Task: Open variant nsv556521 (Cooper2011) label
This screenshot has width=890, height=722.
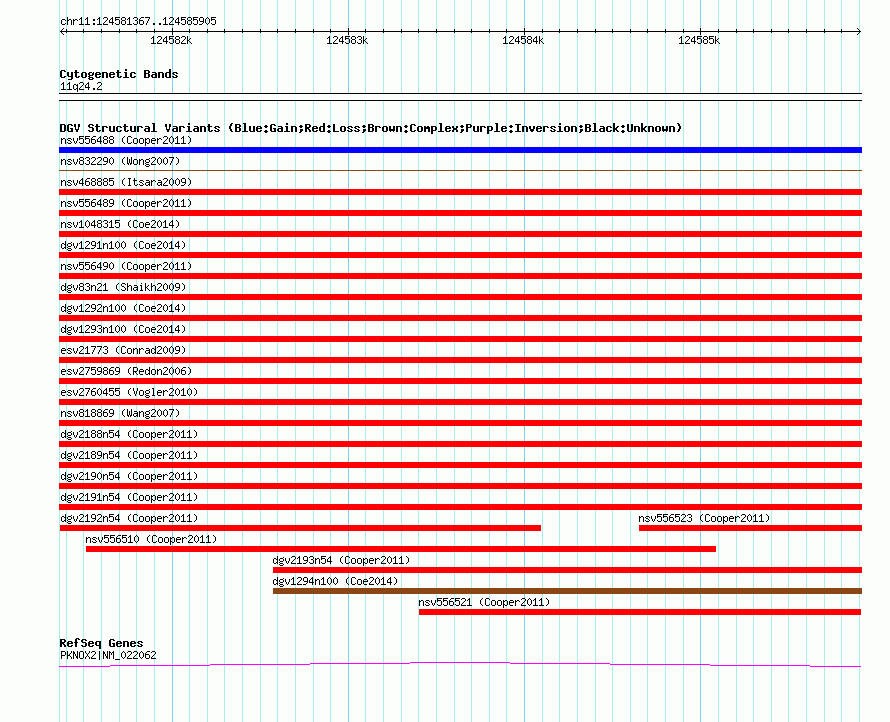Action: [x=484, y=602]
